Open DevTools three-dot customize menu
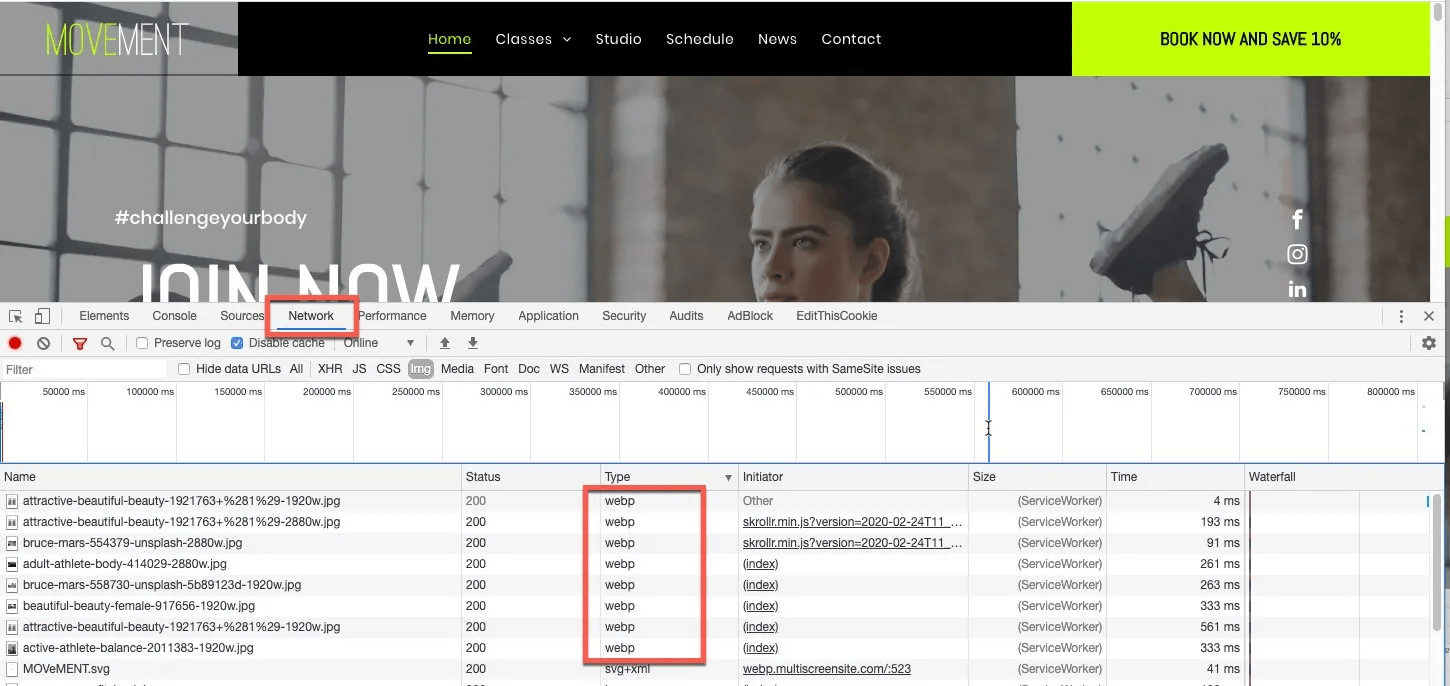Viewport: 1450px width, 686px height. point(1401,316)
